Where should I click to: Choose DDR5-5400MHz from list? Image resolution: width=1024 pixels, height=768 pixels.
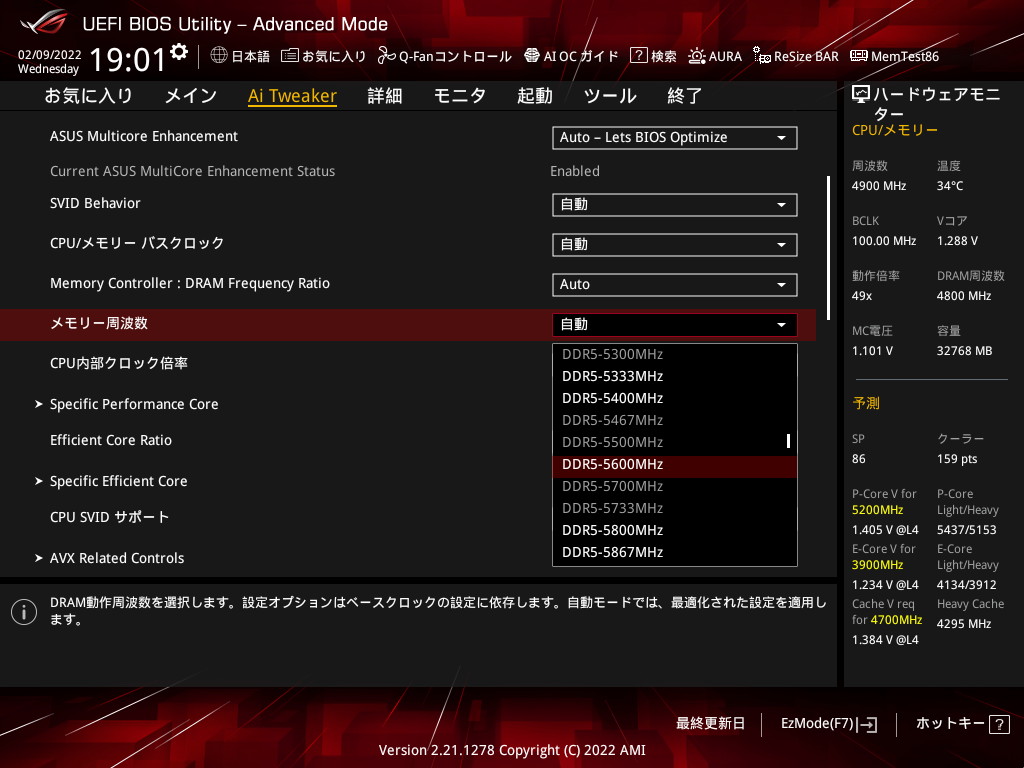[x=675, y=398]
